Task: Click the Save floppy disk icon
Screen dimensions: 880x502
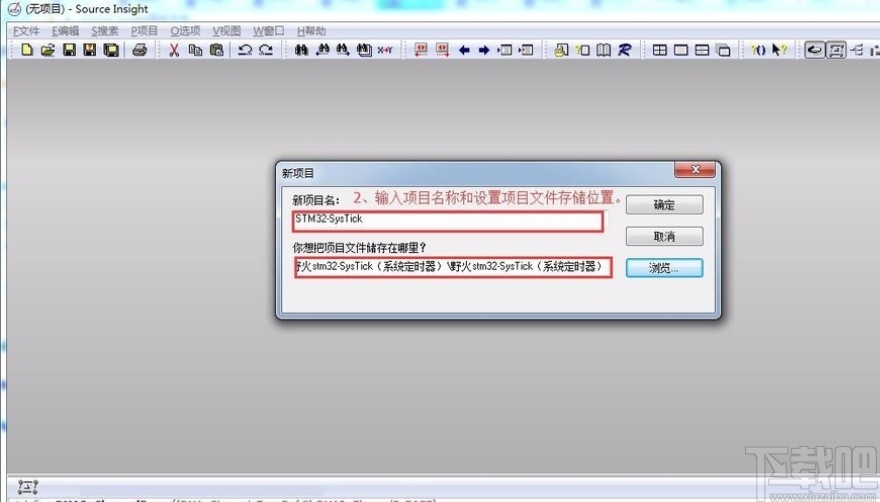Action: click(x=69, y=50)
